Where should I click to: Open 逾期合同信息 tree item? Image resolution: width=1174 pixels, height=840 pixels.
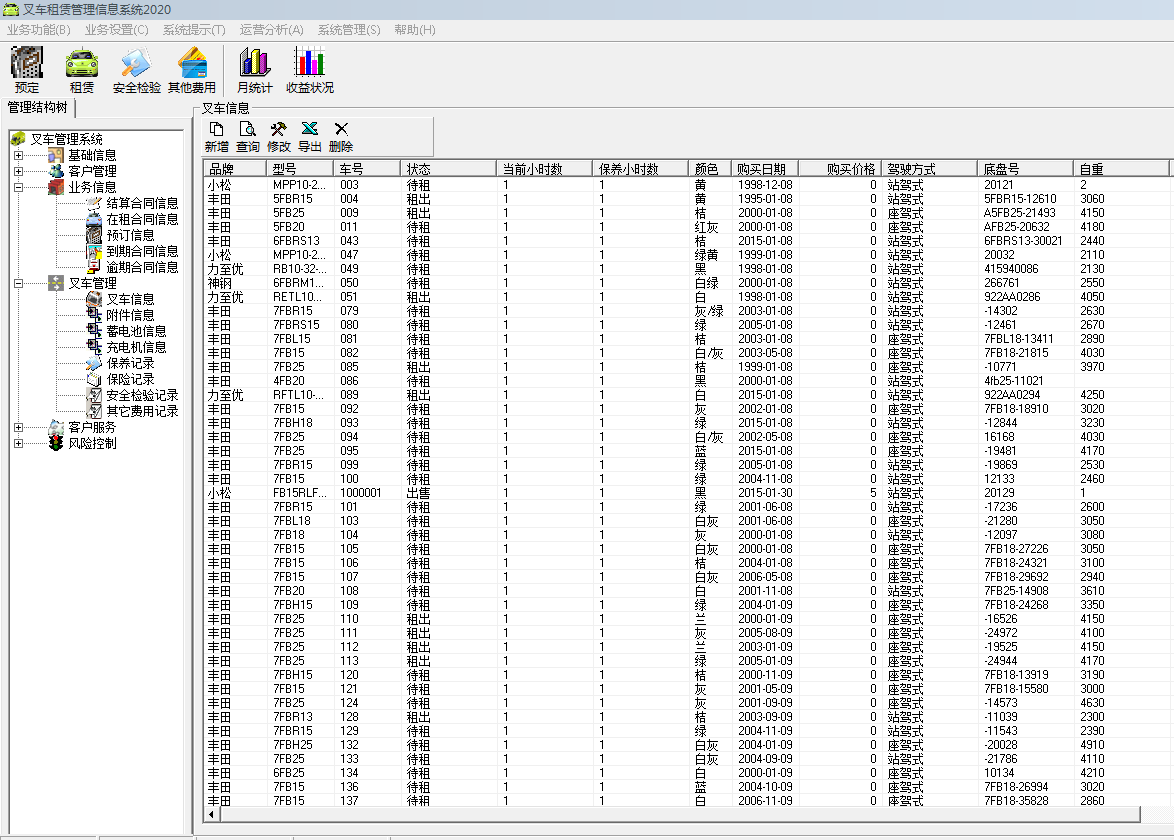(142, 267)
